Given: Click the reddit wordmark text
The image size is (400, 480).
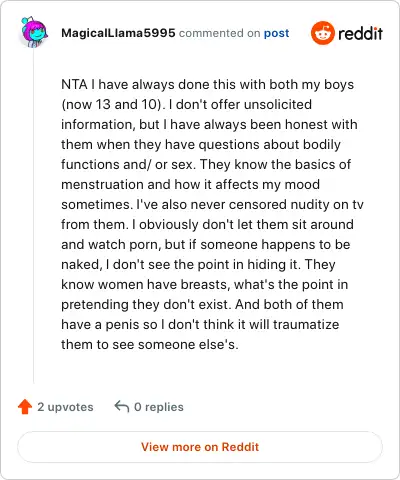Looking at the screenshot, I should (x=360, y=34).
